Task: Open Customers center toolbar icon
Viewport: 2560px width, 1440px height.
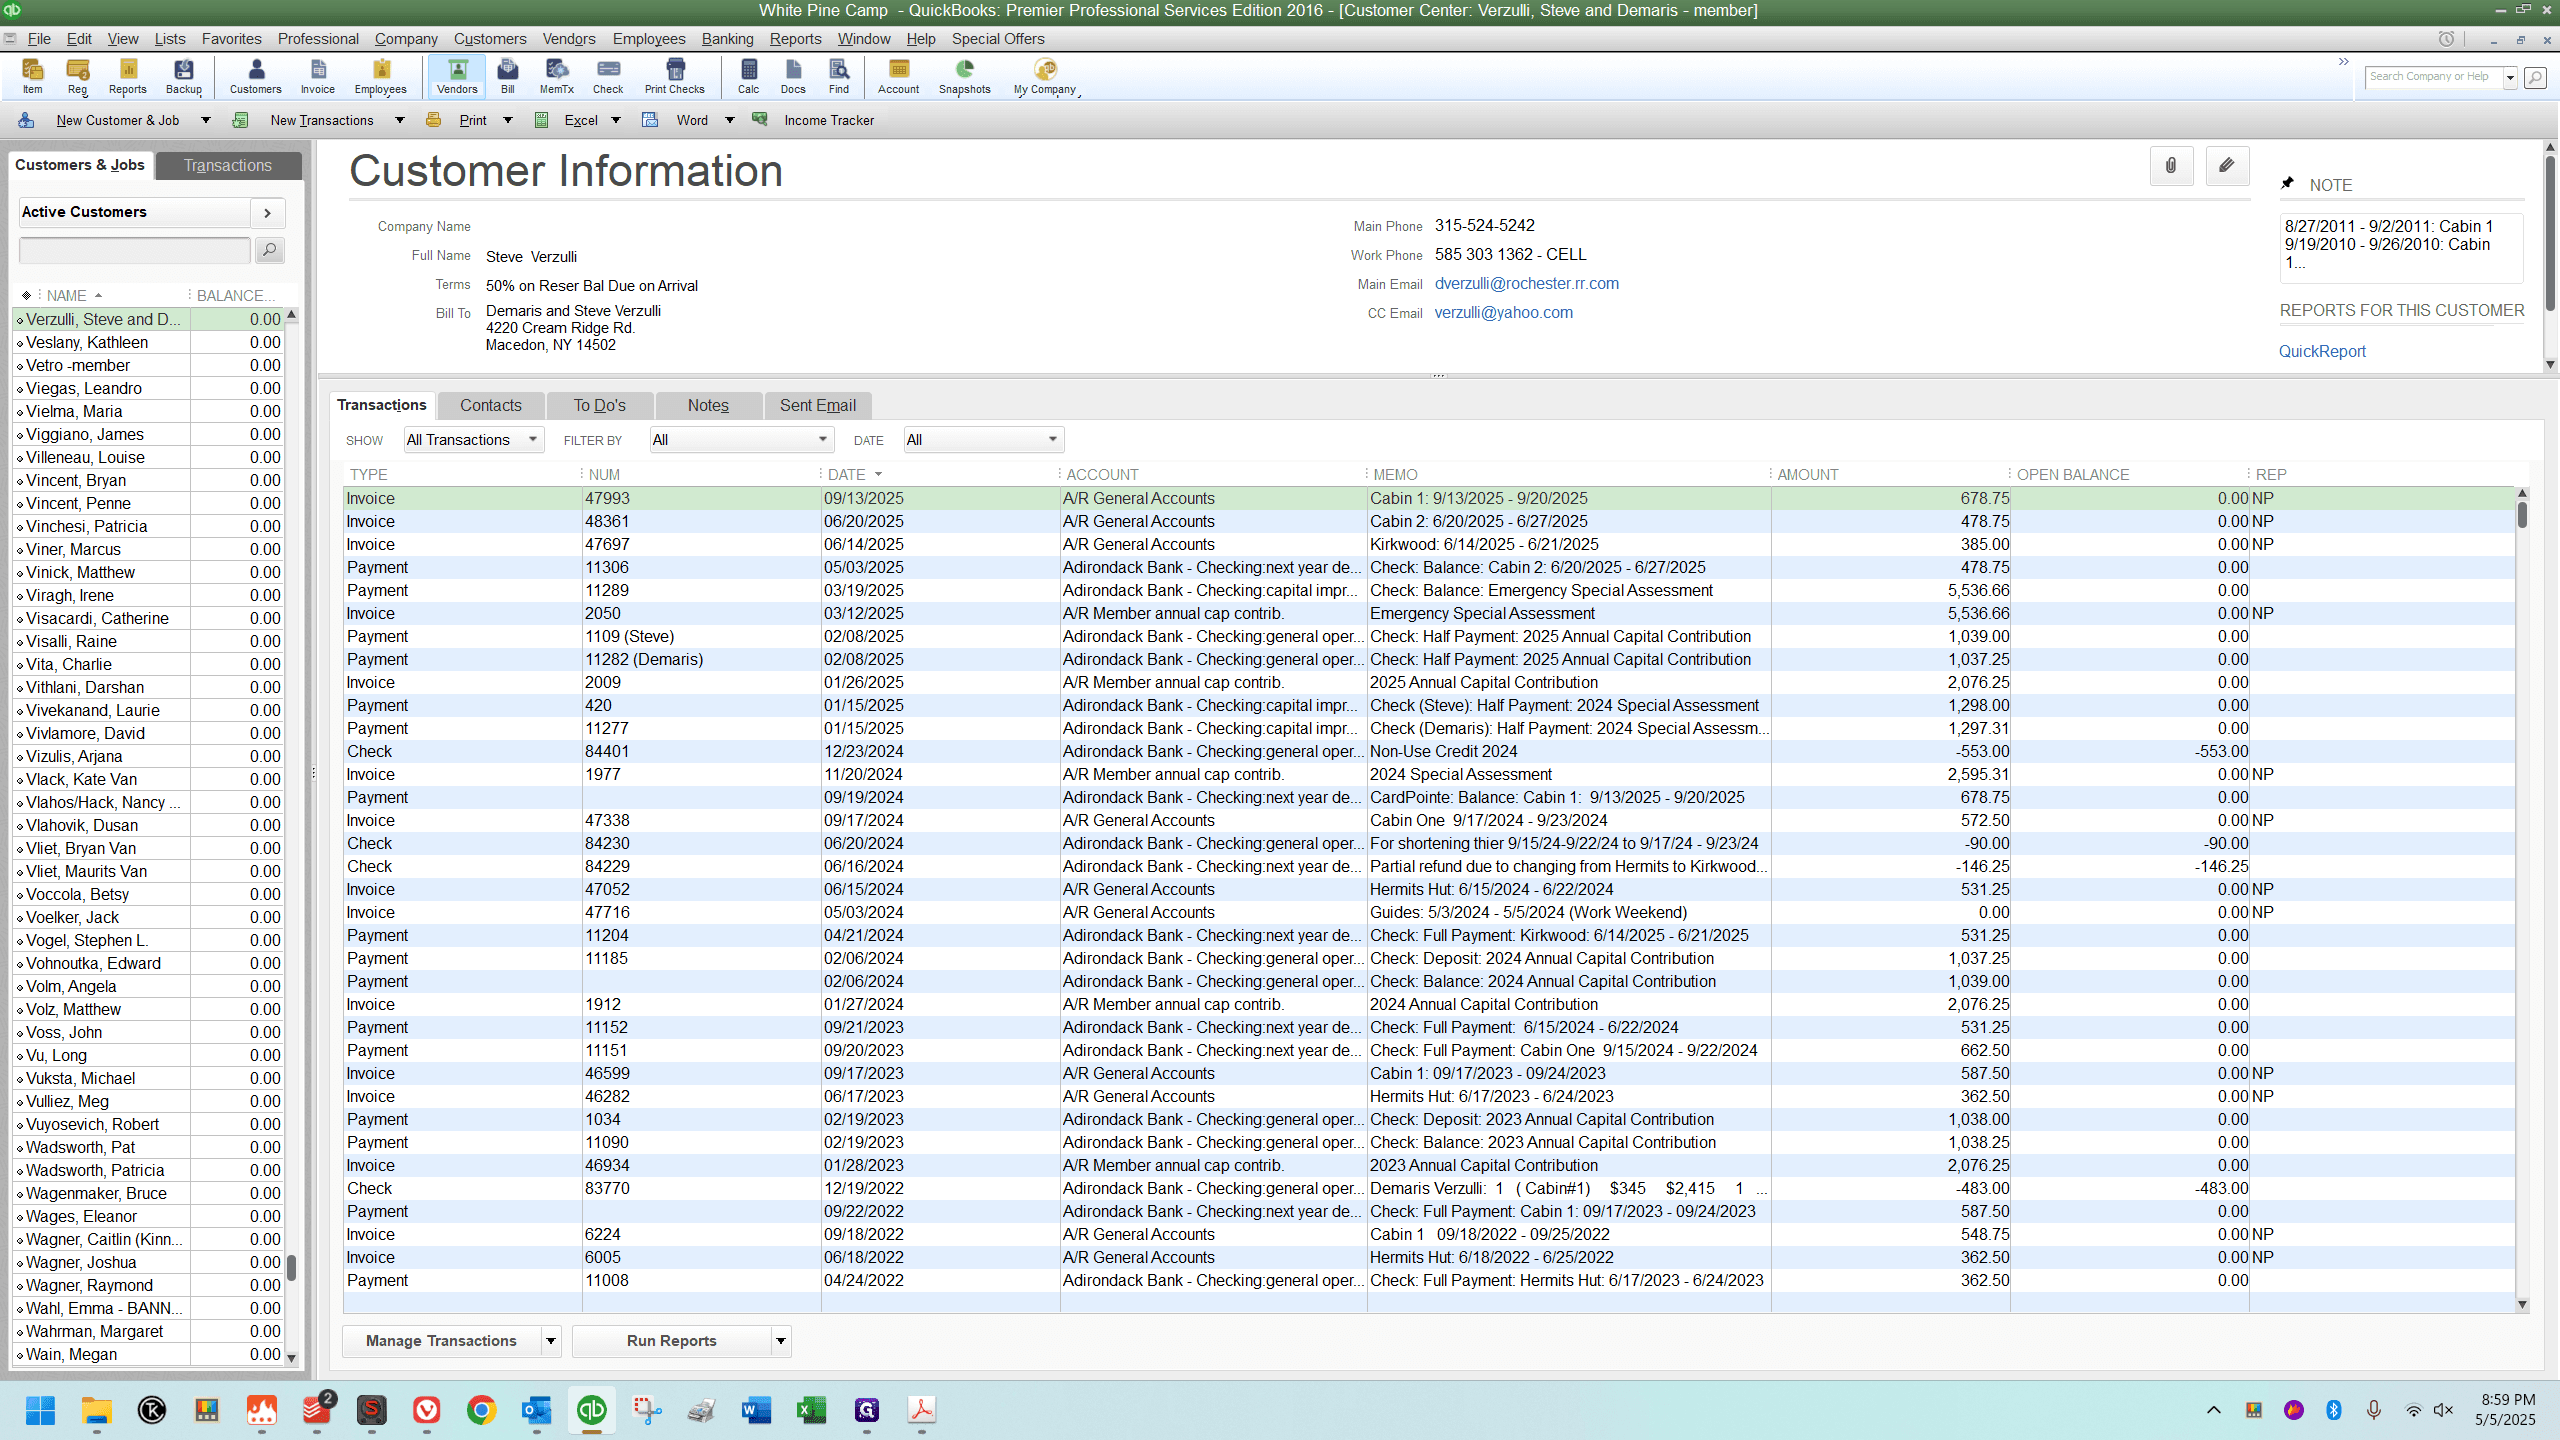Action: [x=255, y=77]
